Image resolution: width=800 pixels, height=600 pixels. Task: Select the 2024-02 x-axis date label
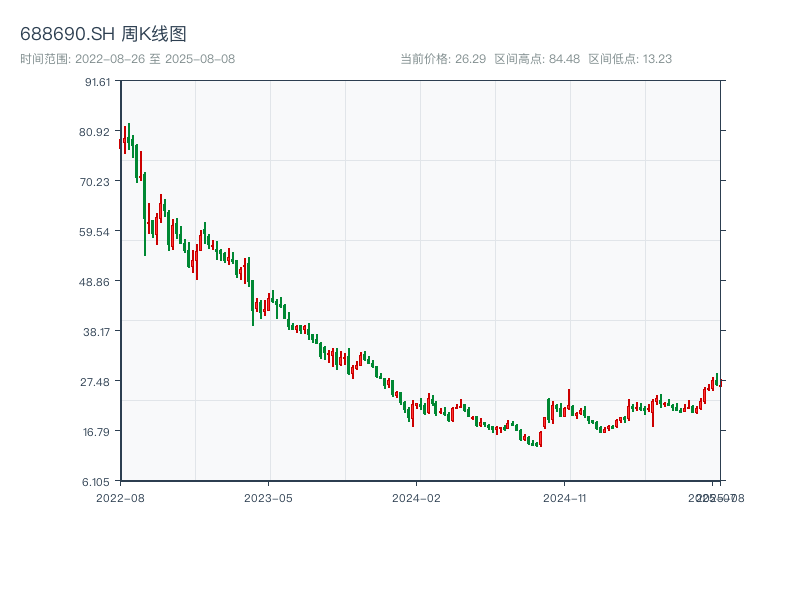click(417, 497)
